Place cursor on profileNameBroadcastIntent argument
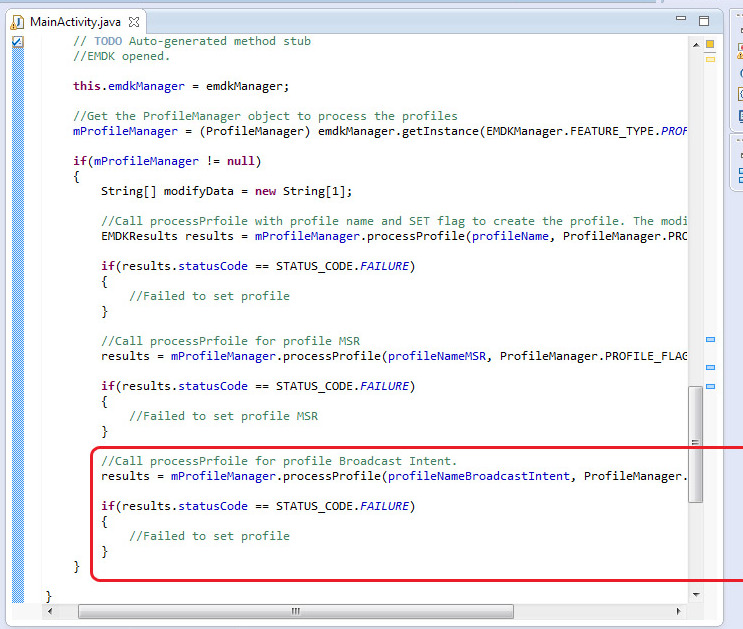 [479, 476]
